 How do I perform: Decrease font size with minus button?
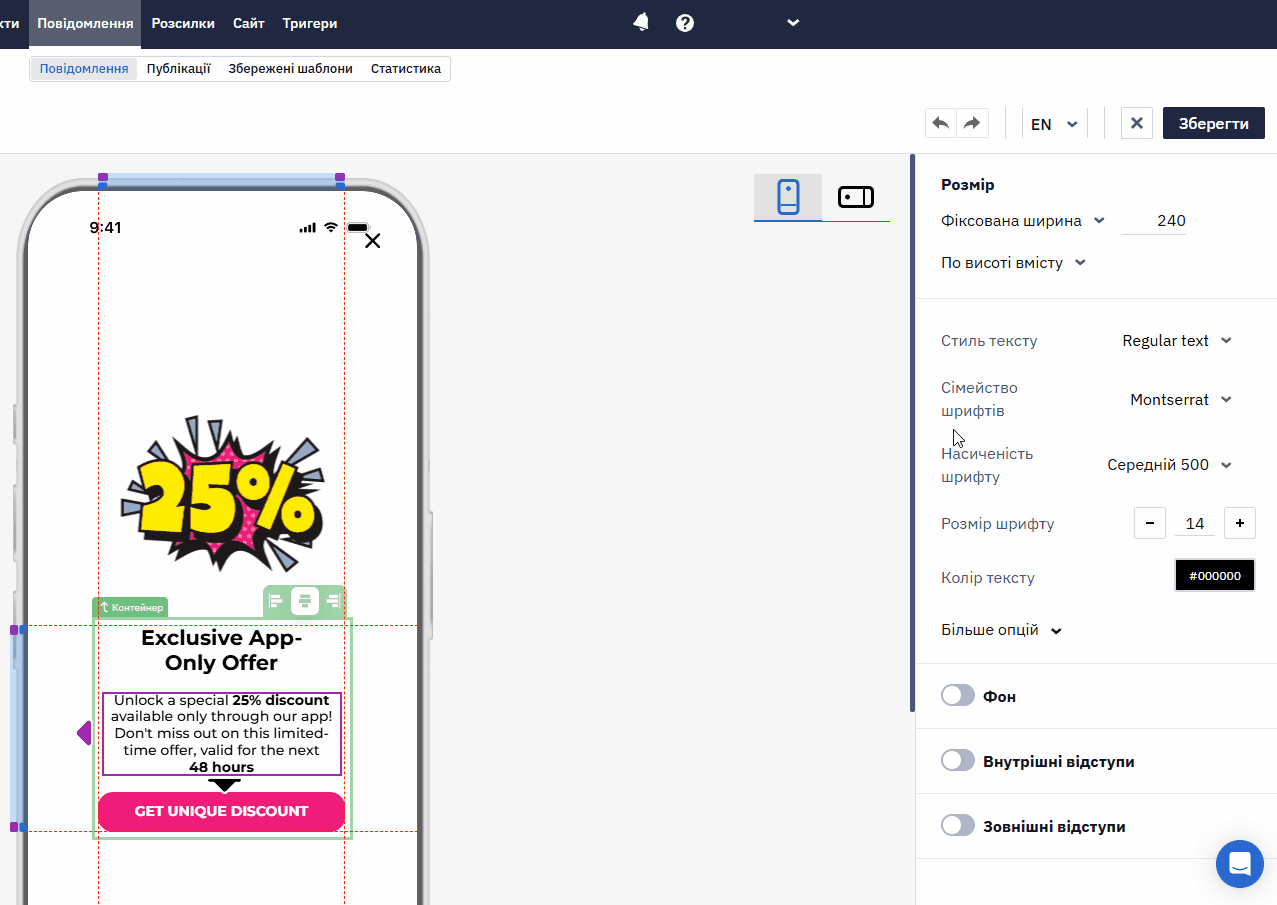tap(1150, 523)
